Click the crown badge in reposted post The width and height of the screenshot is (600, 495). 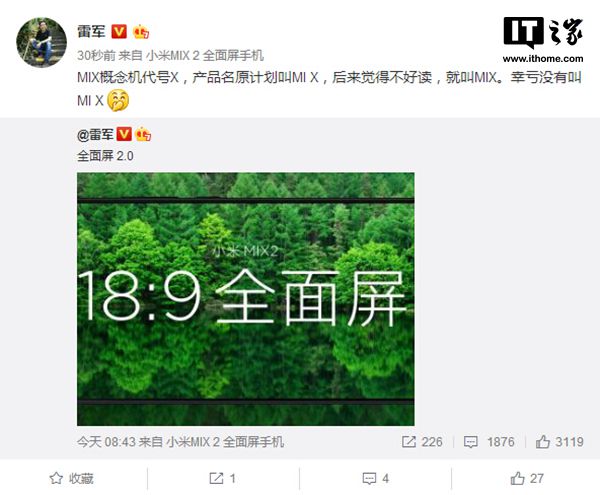(143, 134)
